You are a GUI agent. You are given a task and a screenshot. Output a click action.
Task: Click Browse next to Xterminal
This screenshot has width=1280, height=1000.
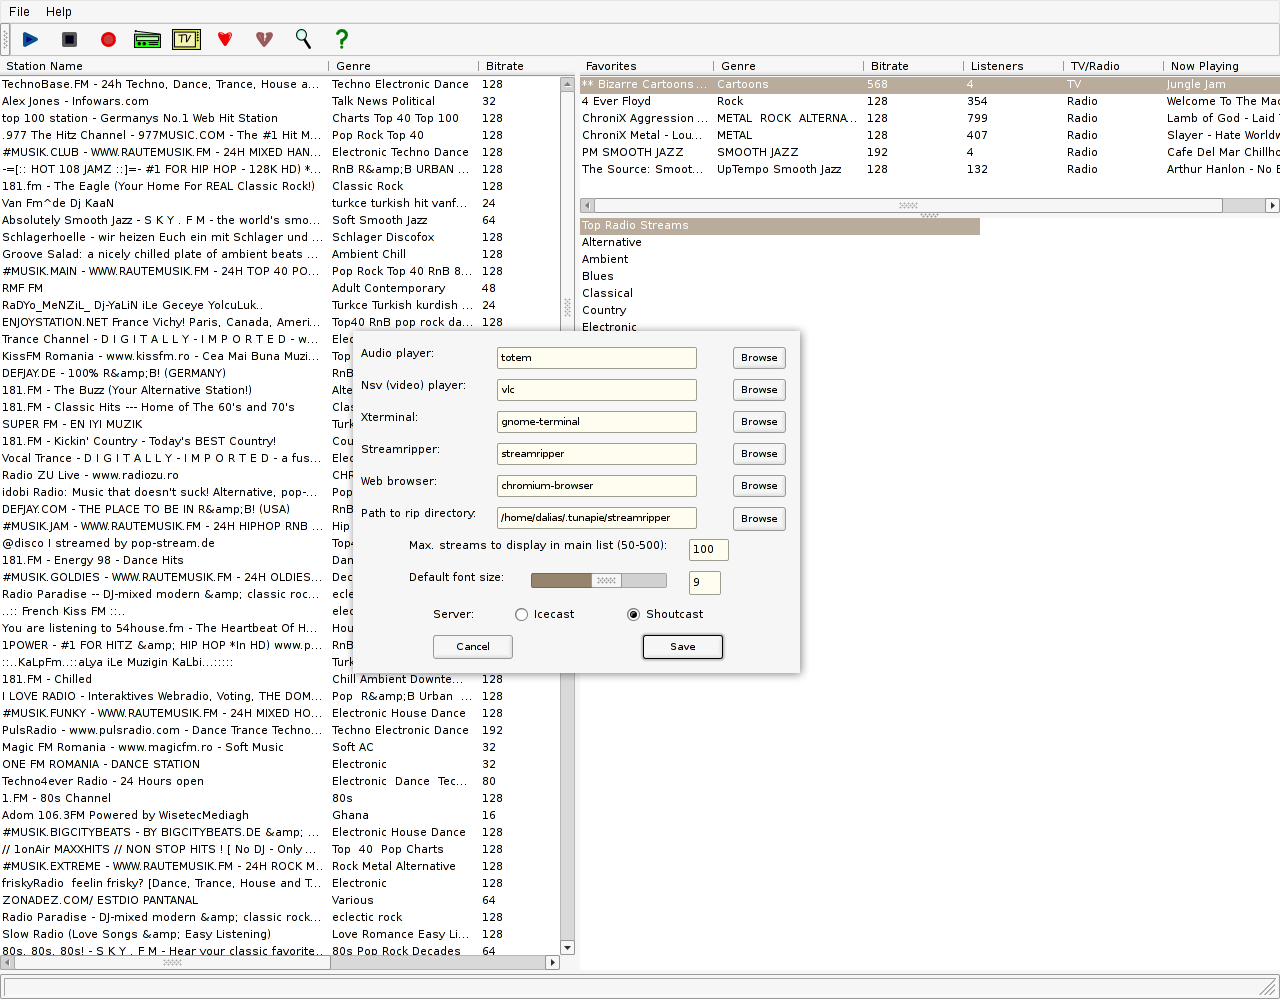tap(759, 422)
